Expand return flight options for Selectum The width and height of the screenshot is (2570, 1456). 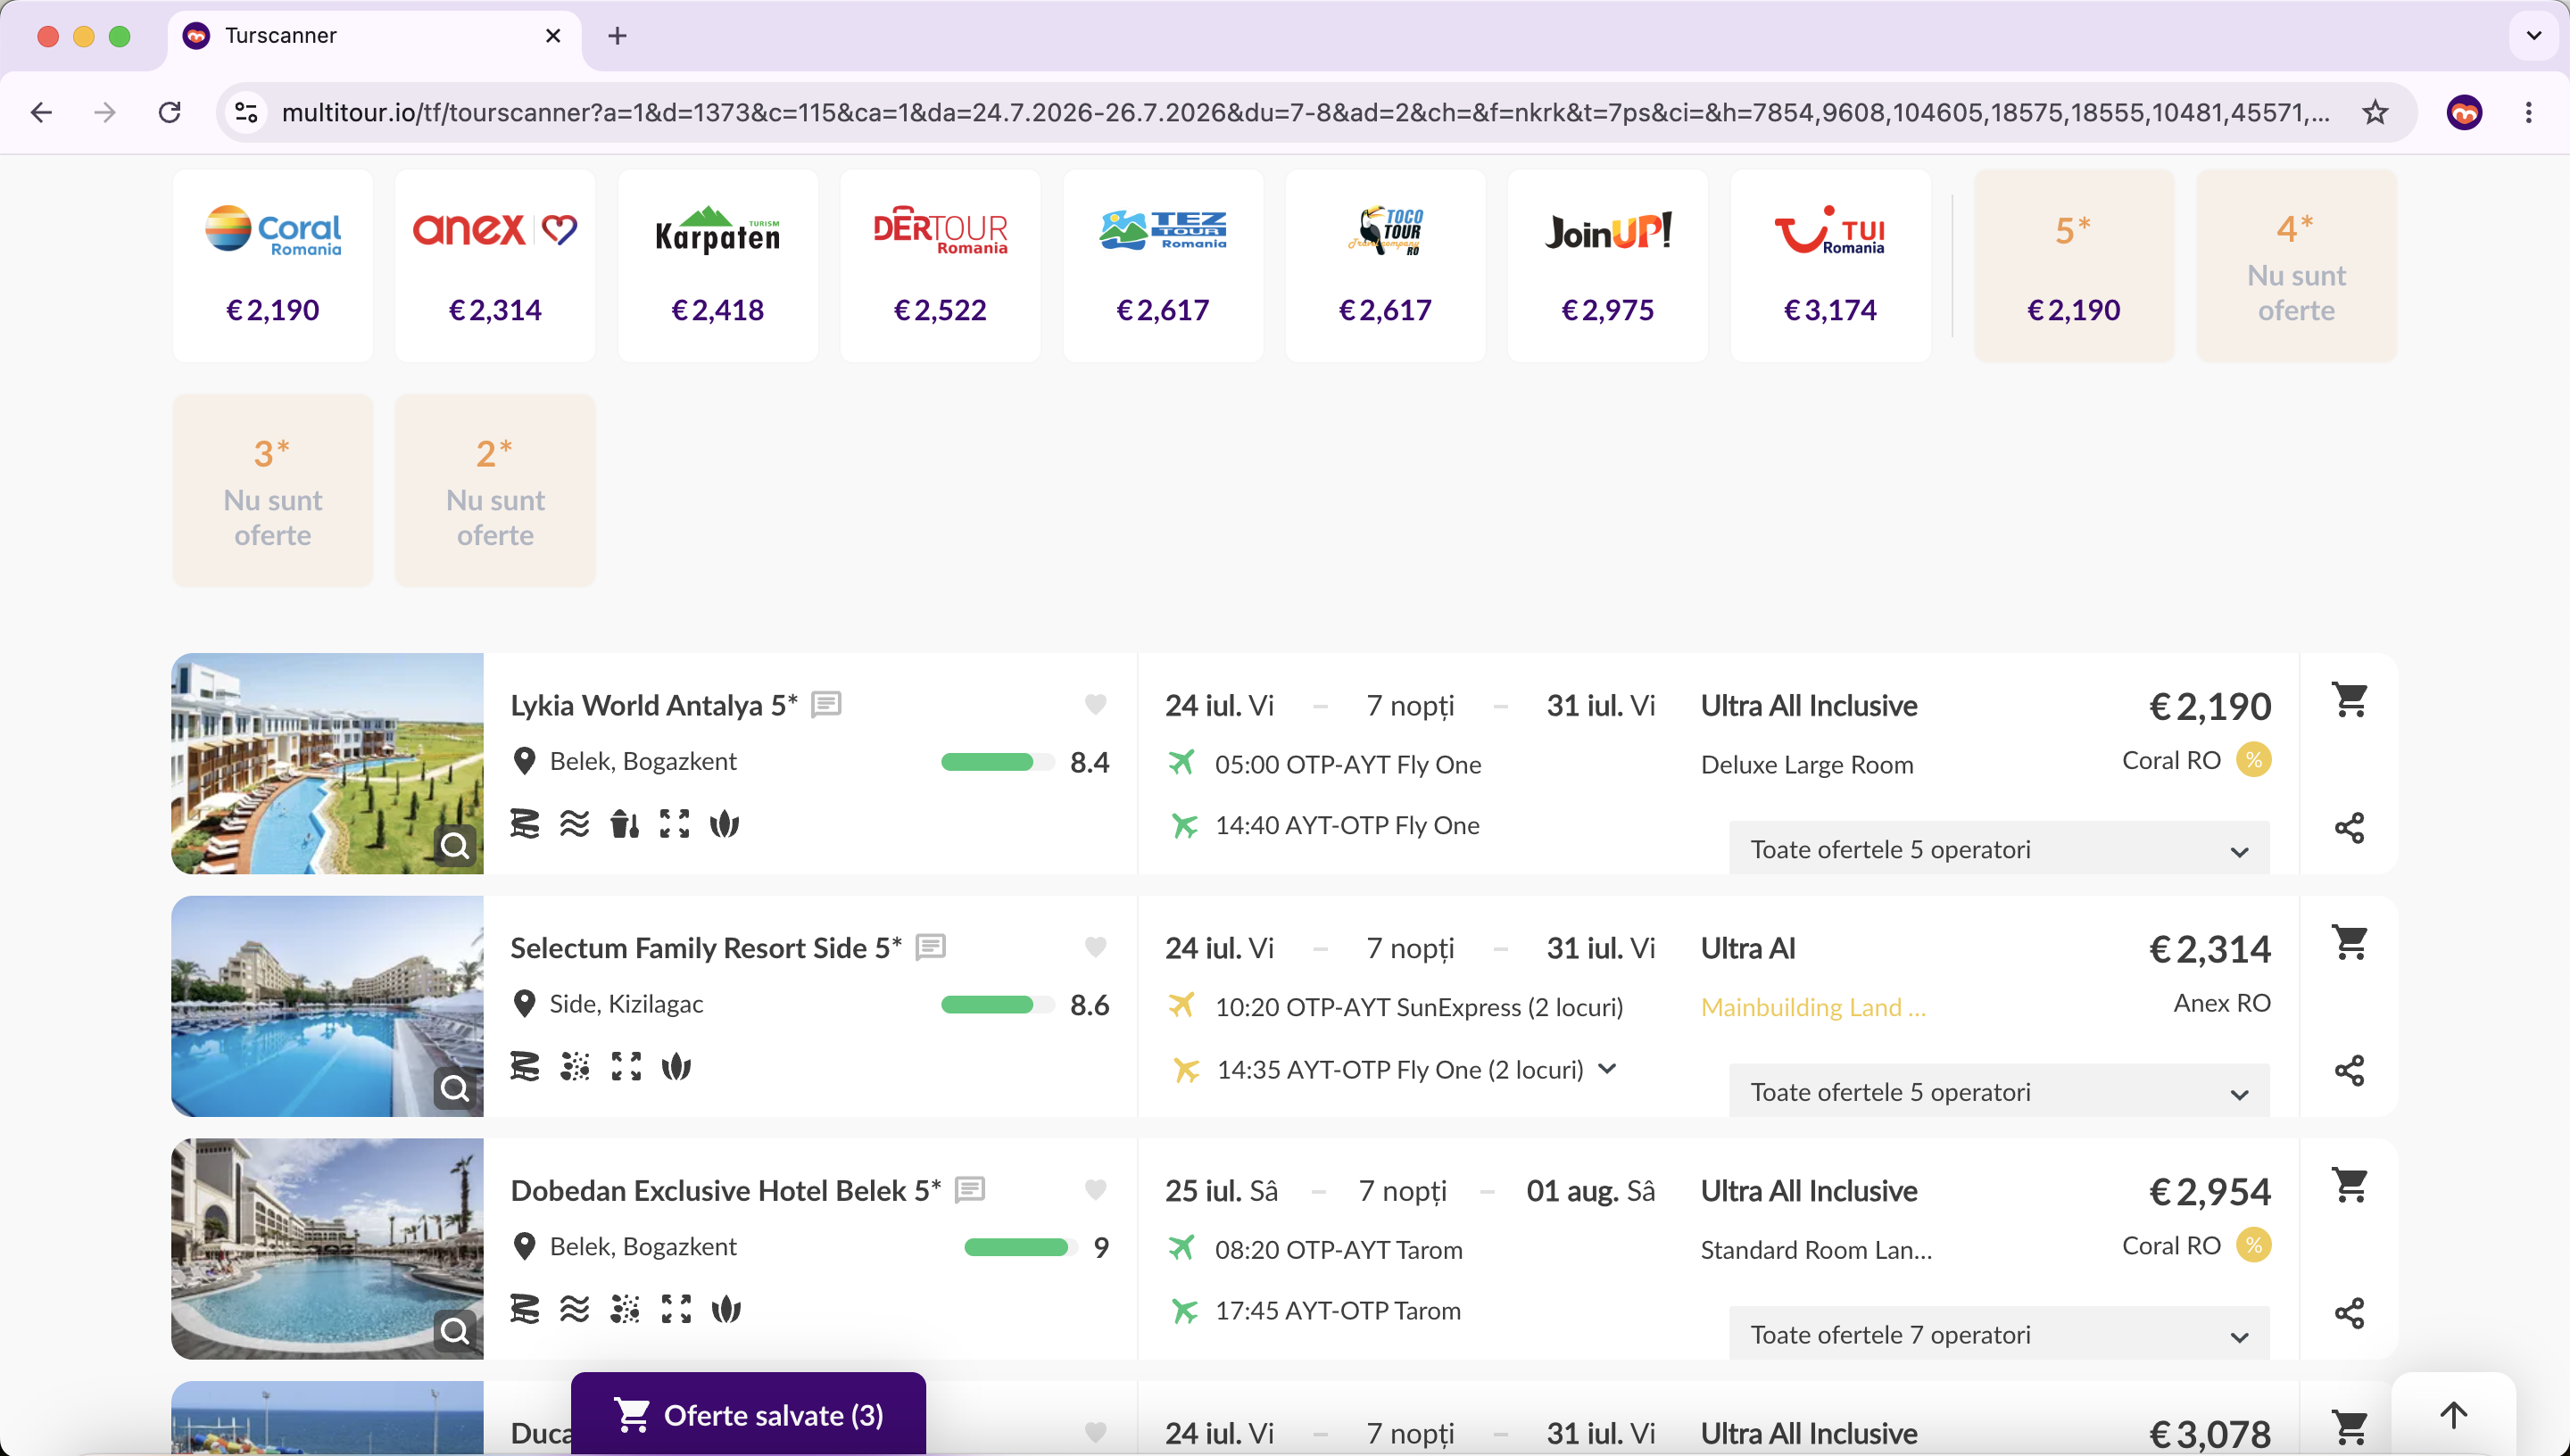[1607, 1069]
